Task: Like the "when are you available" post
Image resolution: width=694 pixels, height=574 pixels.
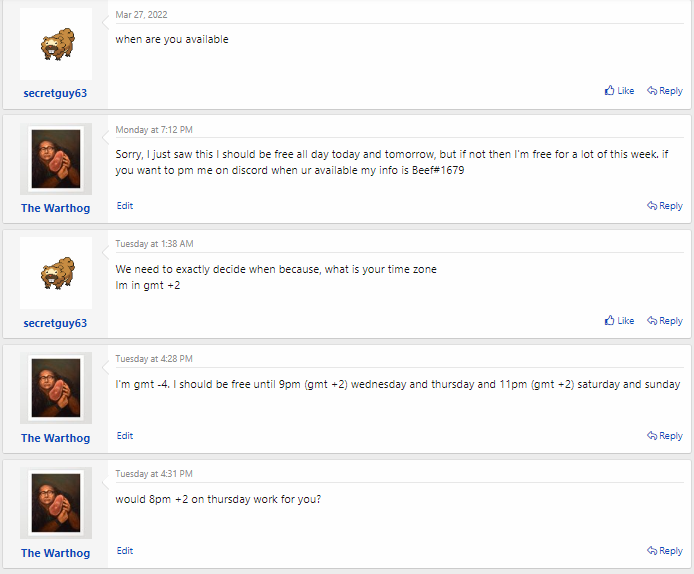Action: click(619, 91)
